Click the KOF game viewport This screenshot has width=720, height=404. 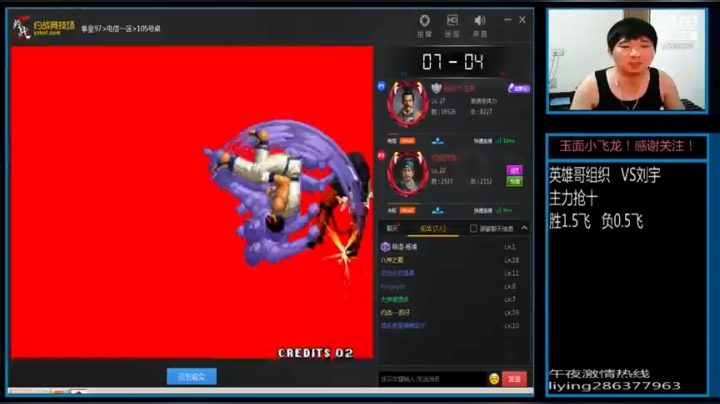(192, 202)
